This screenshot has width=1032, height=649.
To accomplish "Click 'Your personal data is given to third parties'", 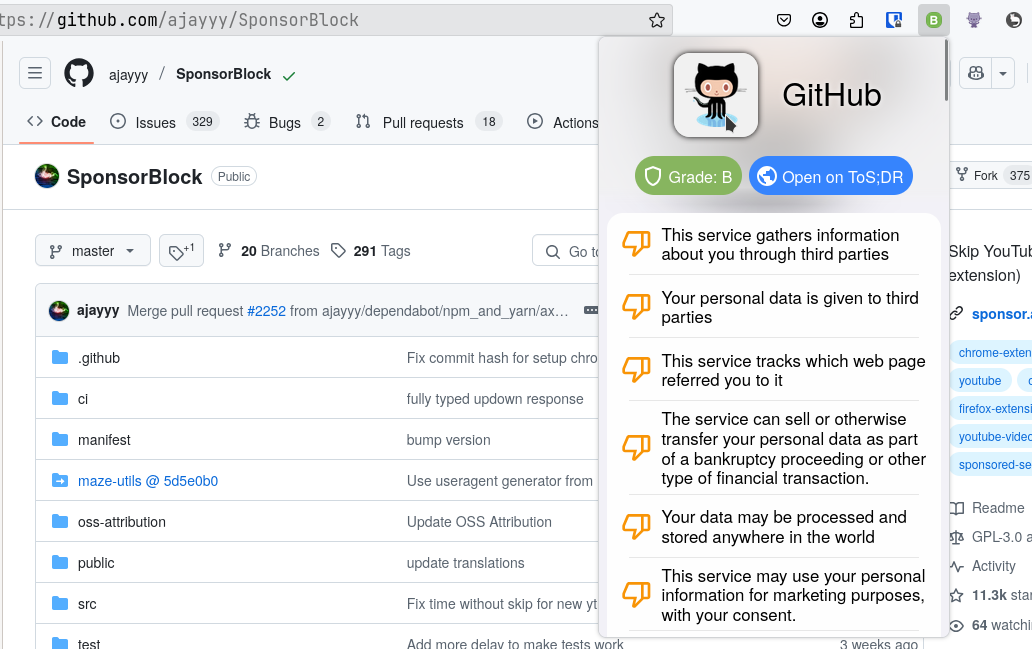I will pos(789,307).
